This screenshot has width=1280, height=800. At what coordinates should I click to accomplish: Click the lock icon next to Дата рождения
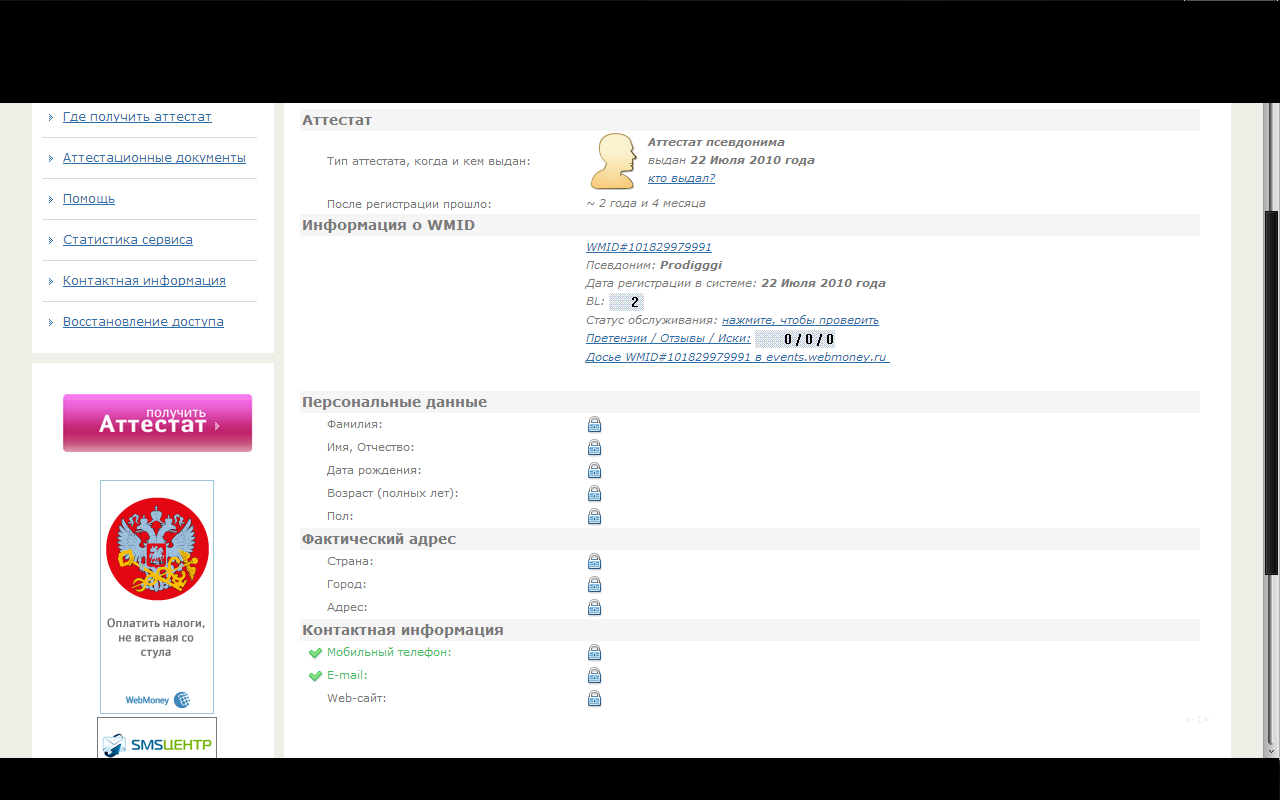[594, 471]
